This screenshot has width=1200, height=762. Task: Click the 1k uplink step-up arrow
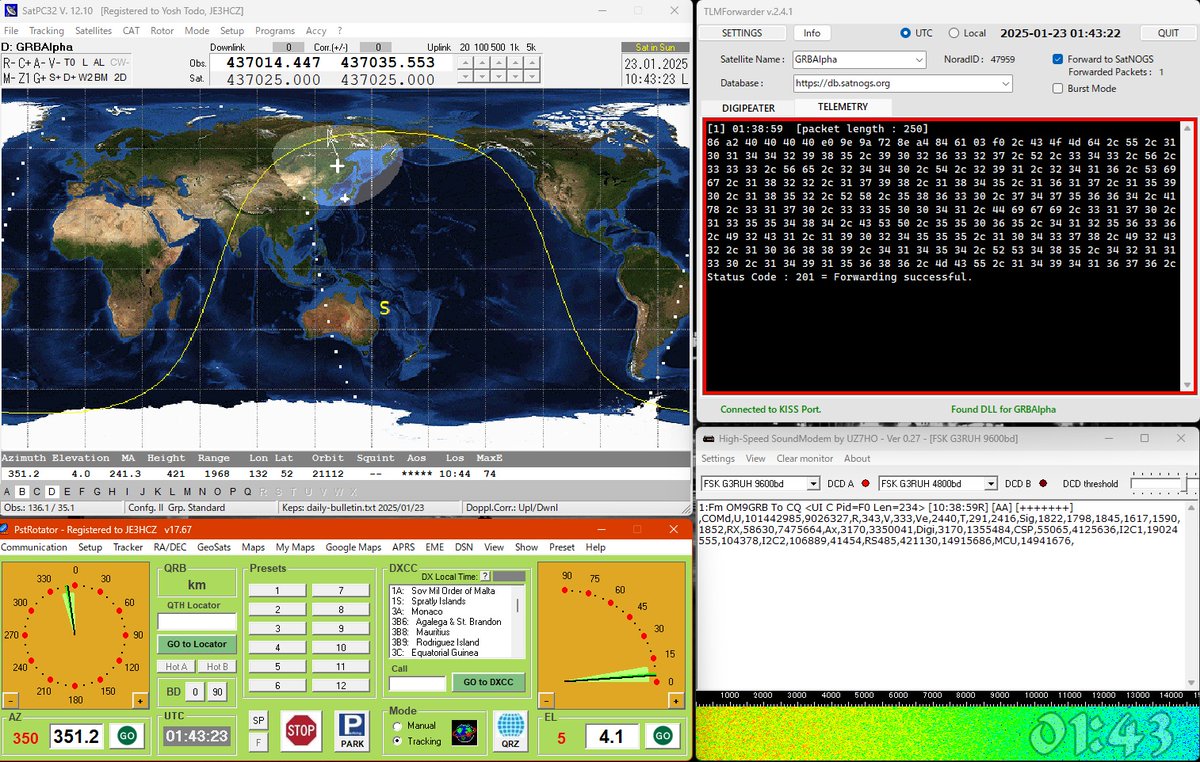515,61
